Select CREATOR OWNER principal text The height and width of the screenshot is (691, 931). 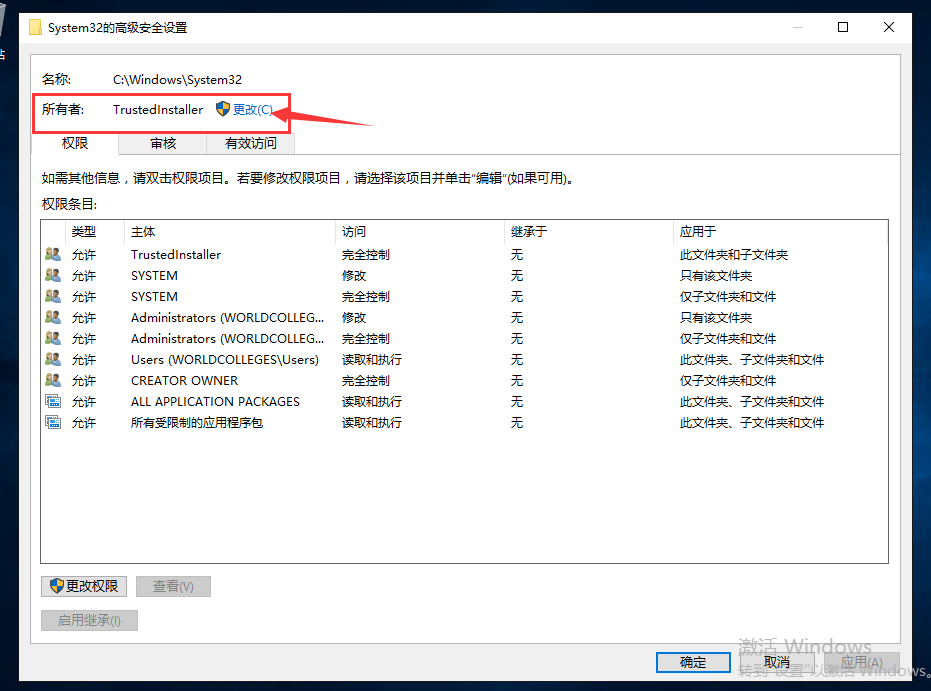pyautogui.click(x=184, y=381)
